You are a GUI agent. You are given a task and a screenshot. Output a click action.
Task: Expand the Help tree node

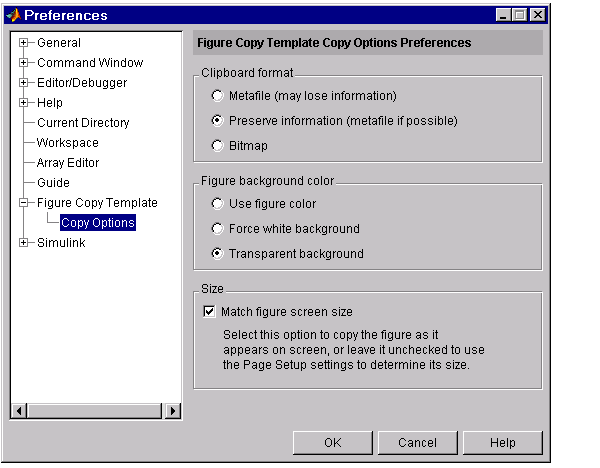[x=23, y=103]
